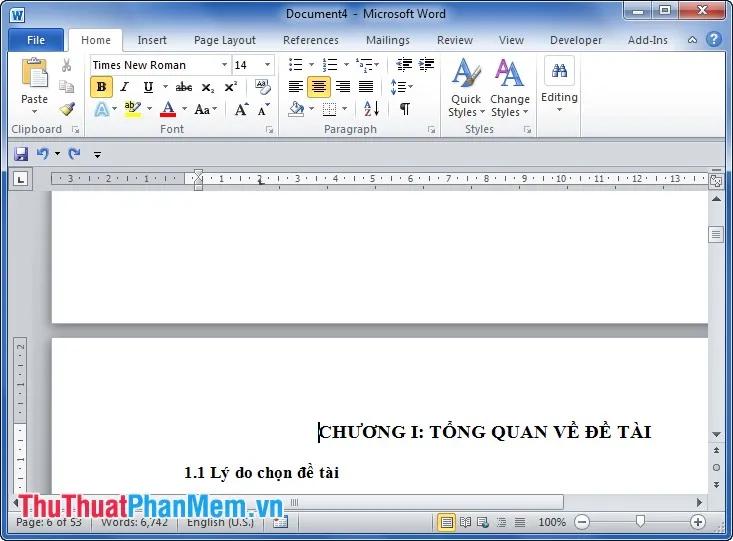Show paragraph marks with pilcrow icon
This screenshot has width=733, height=541.
click(x=404, y=109)
